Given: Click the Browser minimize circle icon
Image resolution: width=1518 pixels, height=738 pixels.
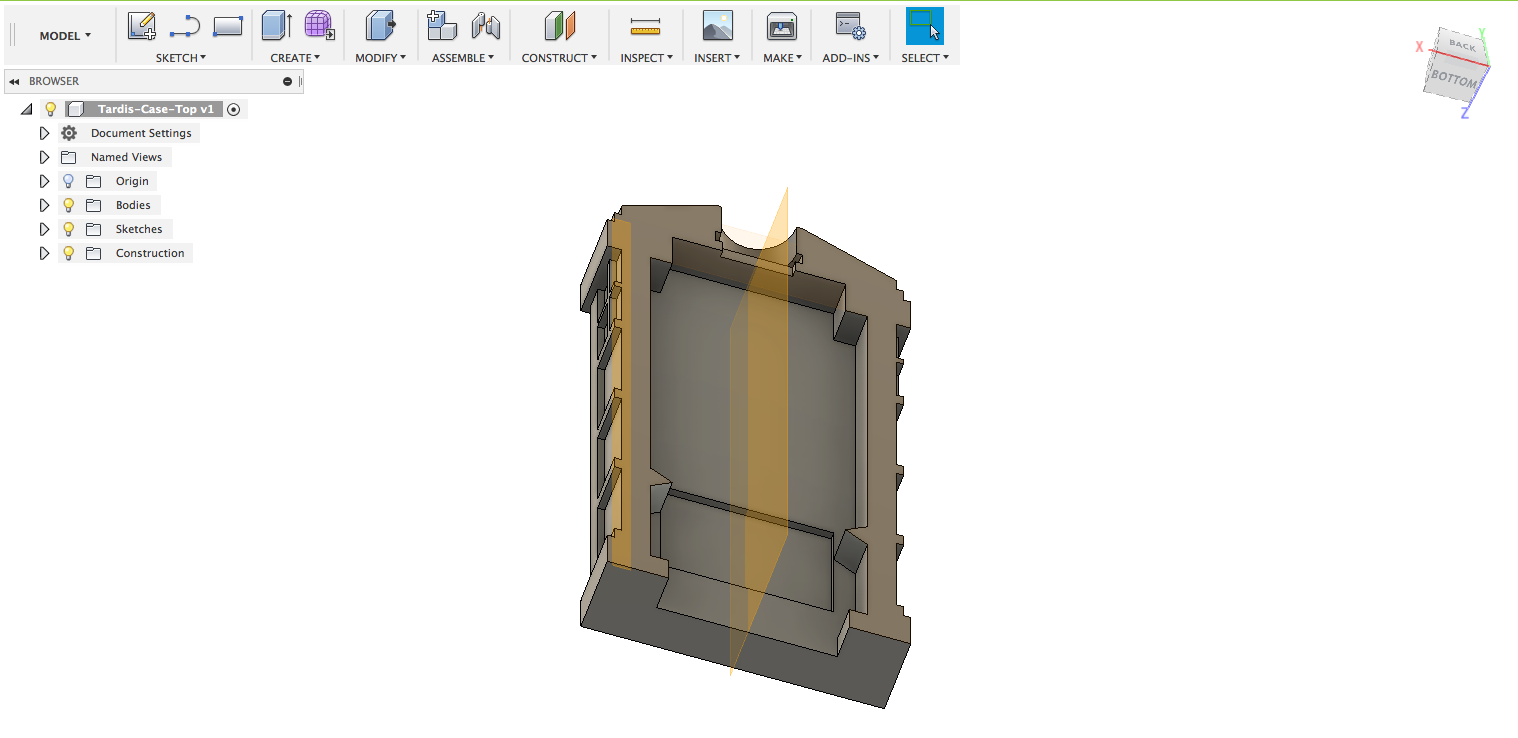Looking at the screenshot, I should point(287,81).
